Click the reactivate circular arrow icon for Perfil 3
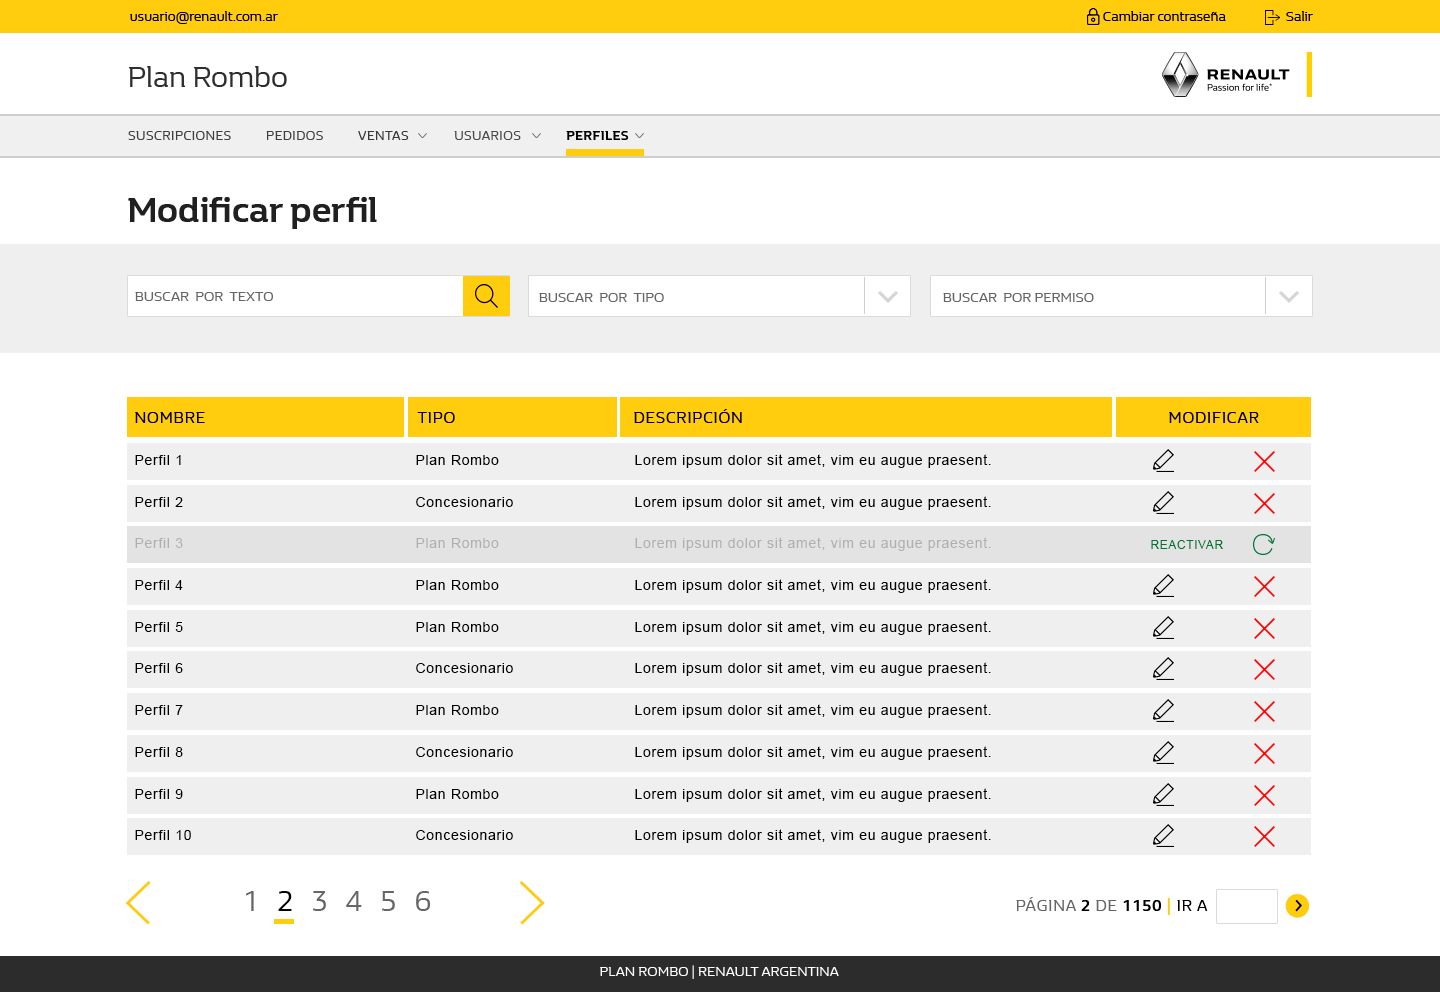Image resolution: width=1440 pixels, height=992 pixels. pos(1263,544)
